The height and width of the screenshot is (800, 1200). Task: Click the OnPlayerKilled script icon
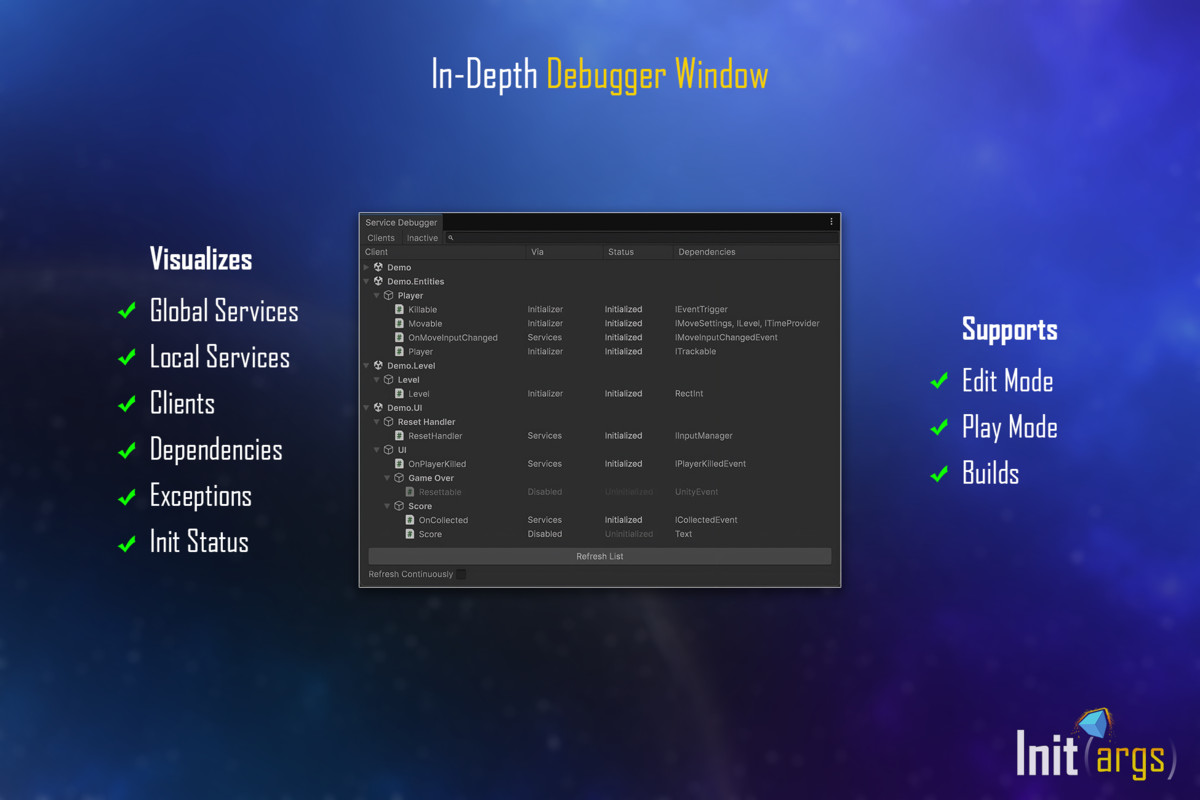400,463
